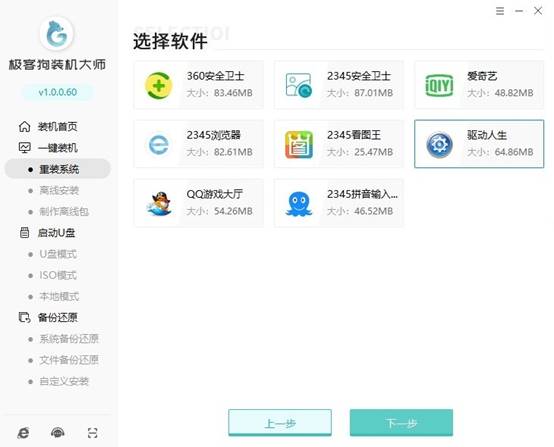Expand the 启动U盘 sidebar section
The height and width of the screenshot is (447, 554).
tap(47, 233)
